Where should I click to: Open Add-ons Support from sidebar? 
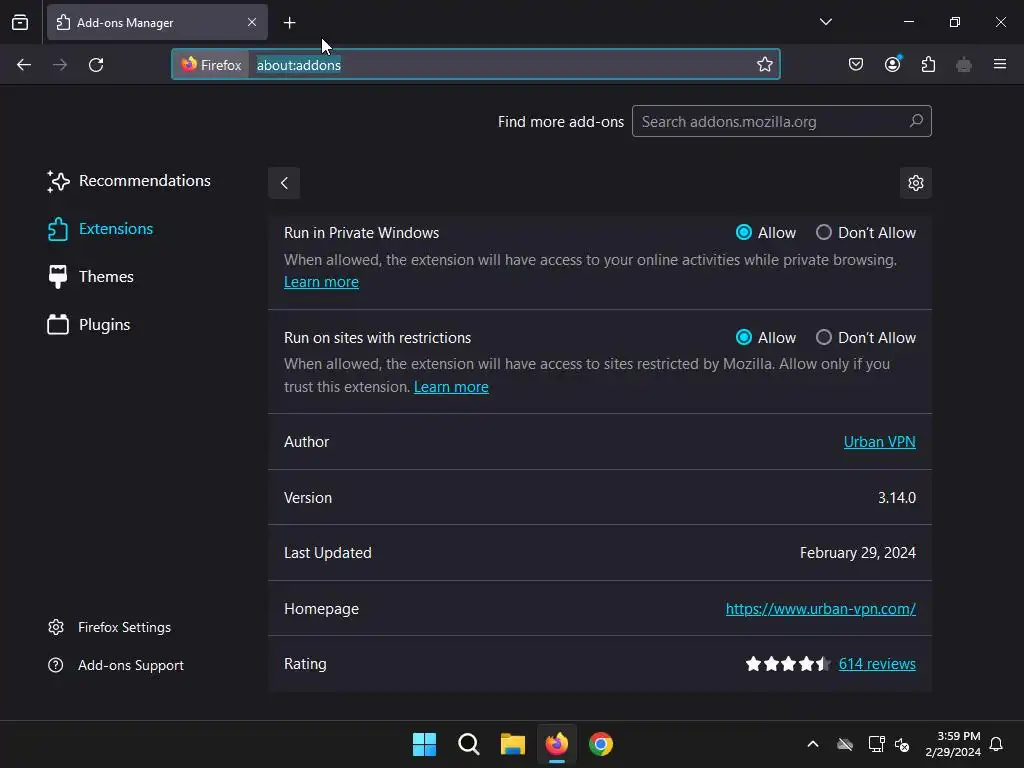click(x=116, y=665)
